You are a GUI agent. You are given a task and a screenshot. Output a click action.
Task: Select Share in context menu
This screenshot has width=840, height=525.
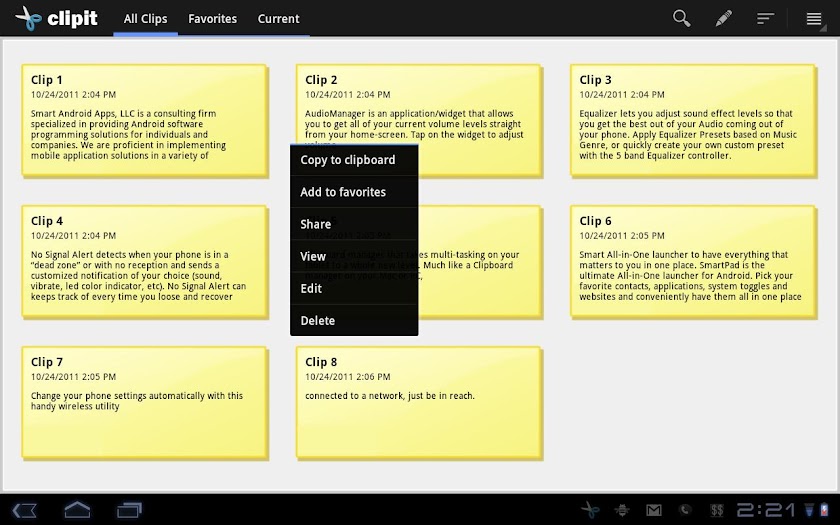point(354,224)
